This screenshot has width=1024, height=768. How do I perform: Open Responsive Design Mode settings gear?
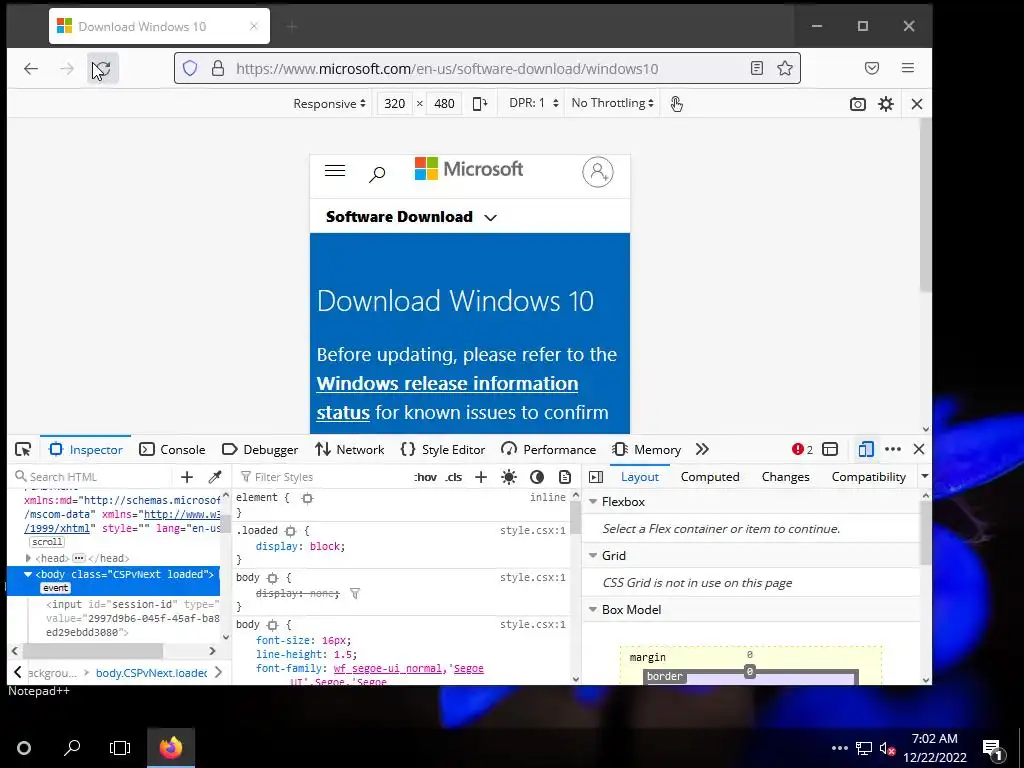tap(886, 104)
